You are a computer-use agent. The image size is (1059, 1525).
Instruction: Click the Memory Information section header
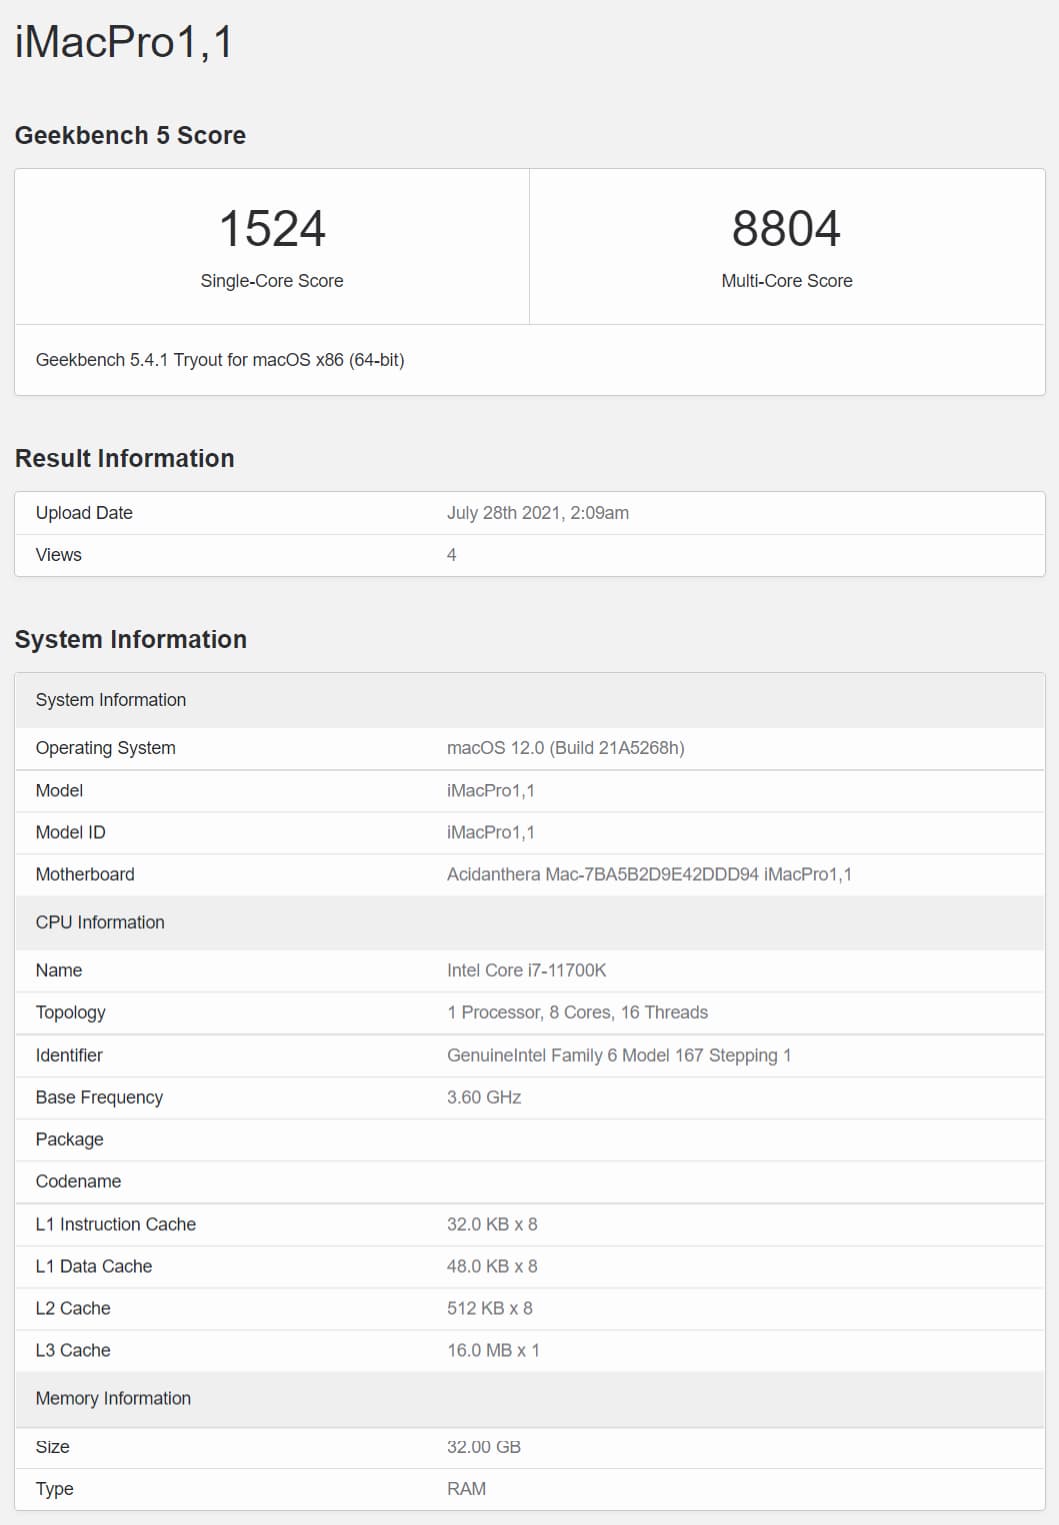pos(530,1398)
